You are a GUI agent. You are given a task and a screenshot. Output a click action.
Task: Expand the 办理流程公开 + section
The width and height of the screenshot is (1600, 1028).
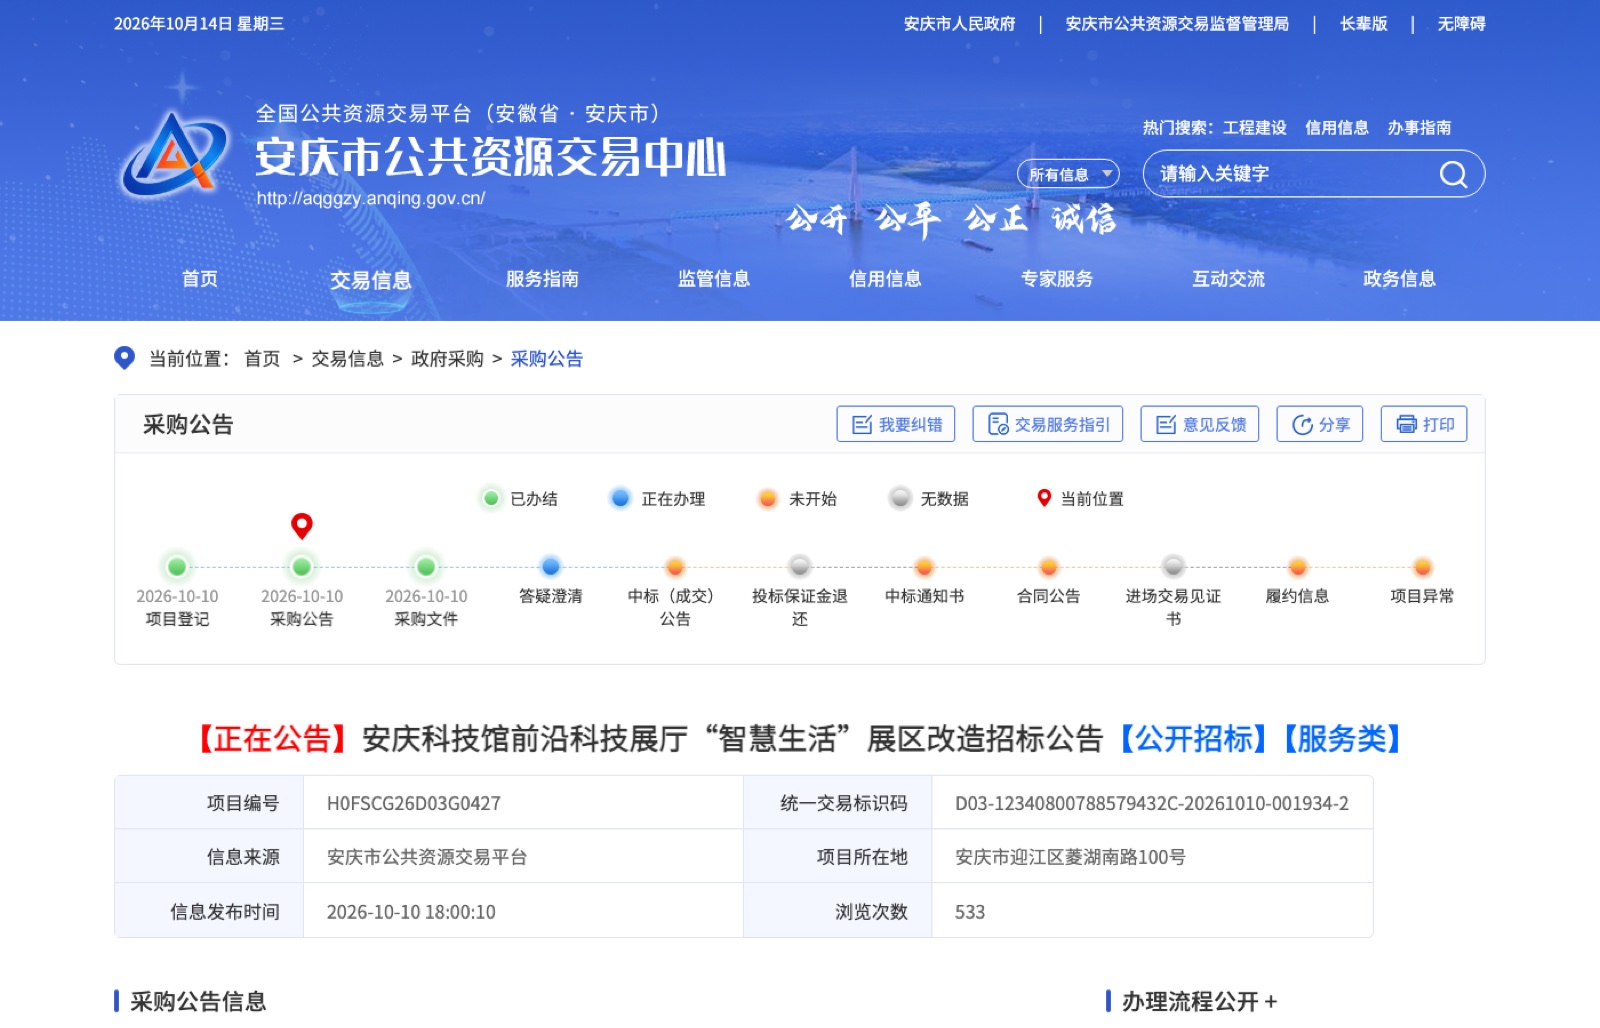(x=1199, y=1001)
